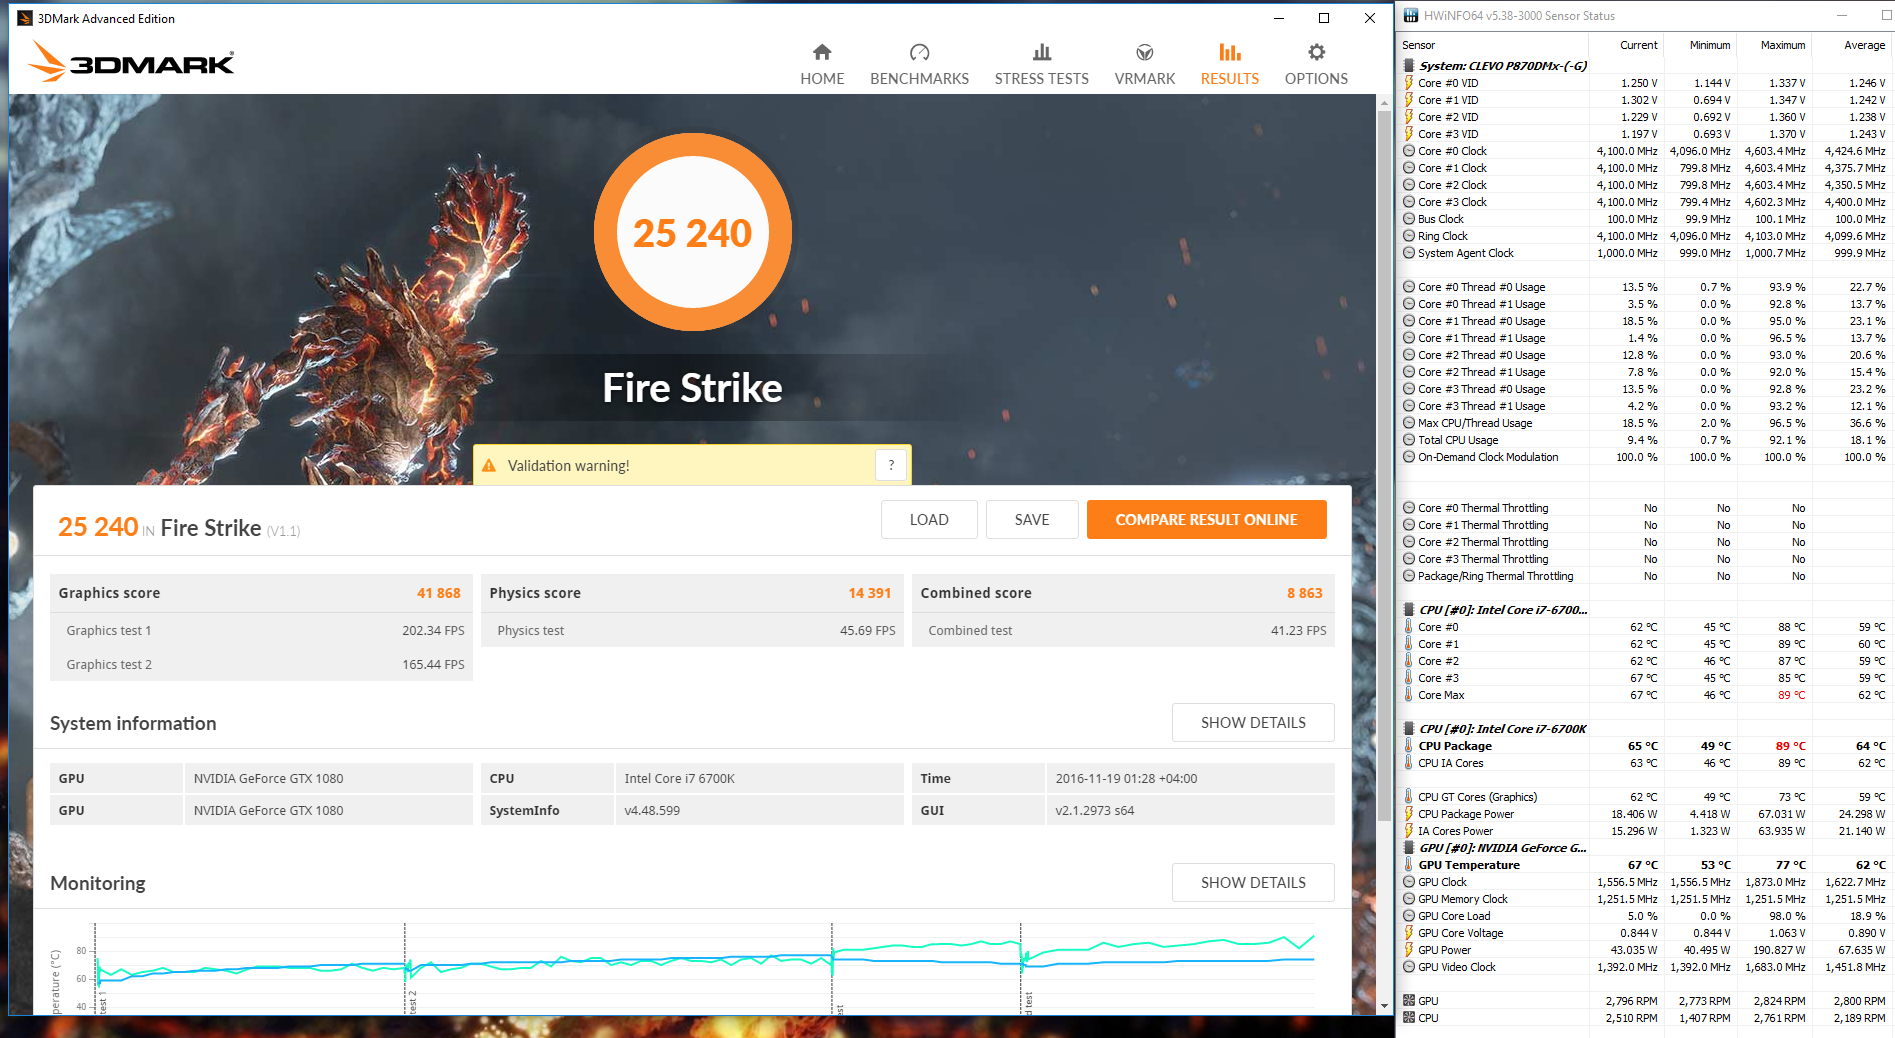Select System: CLEVO P870DMx sensor group
The width and height of the screenshot is (1895, 1038).
[x=1503, y=66]
